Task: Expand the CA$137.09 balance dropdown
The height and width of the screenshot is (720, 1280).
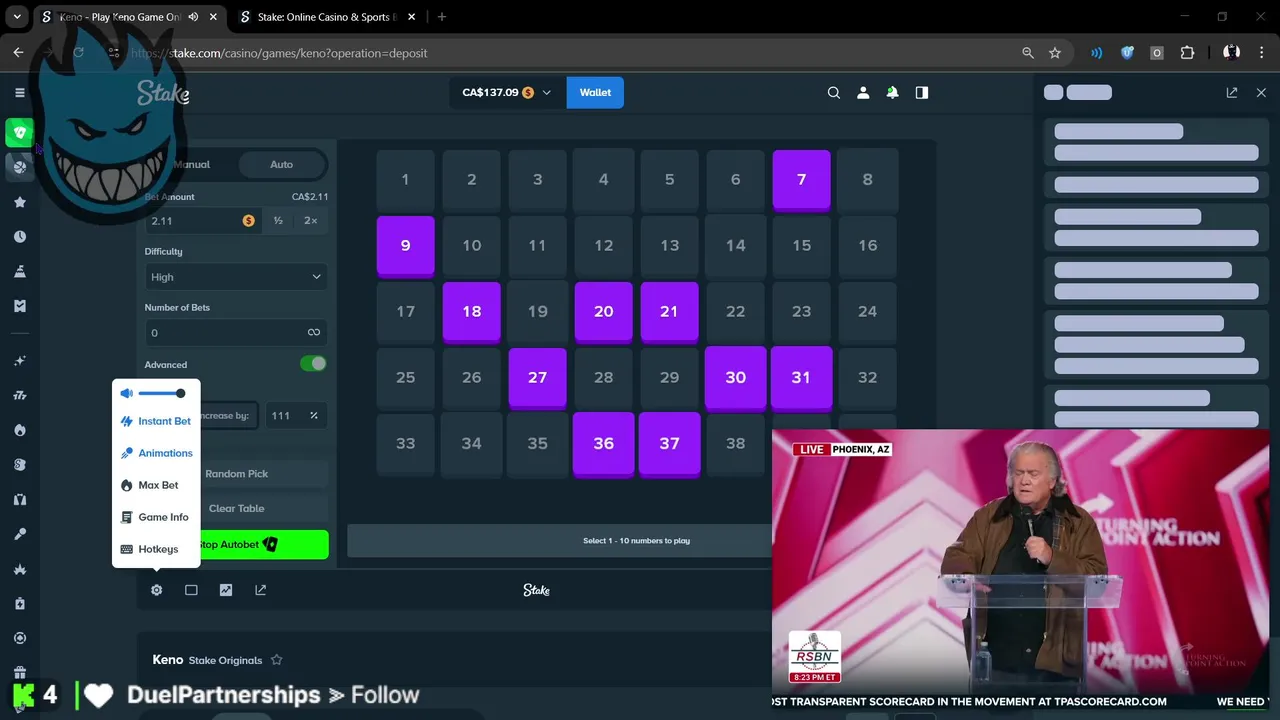Action: (x=506, y=92)
